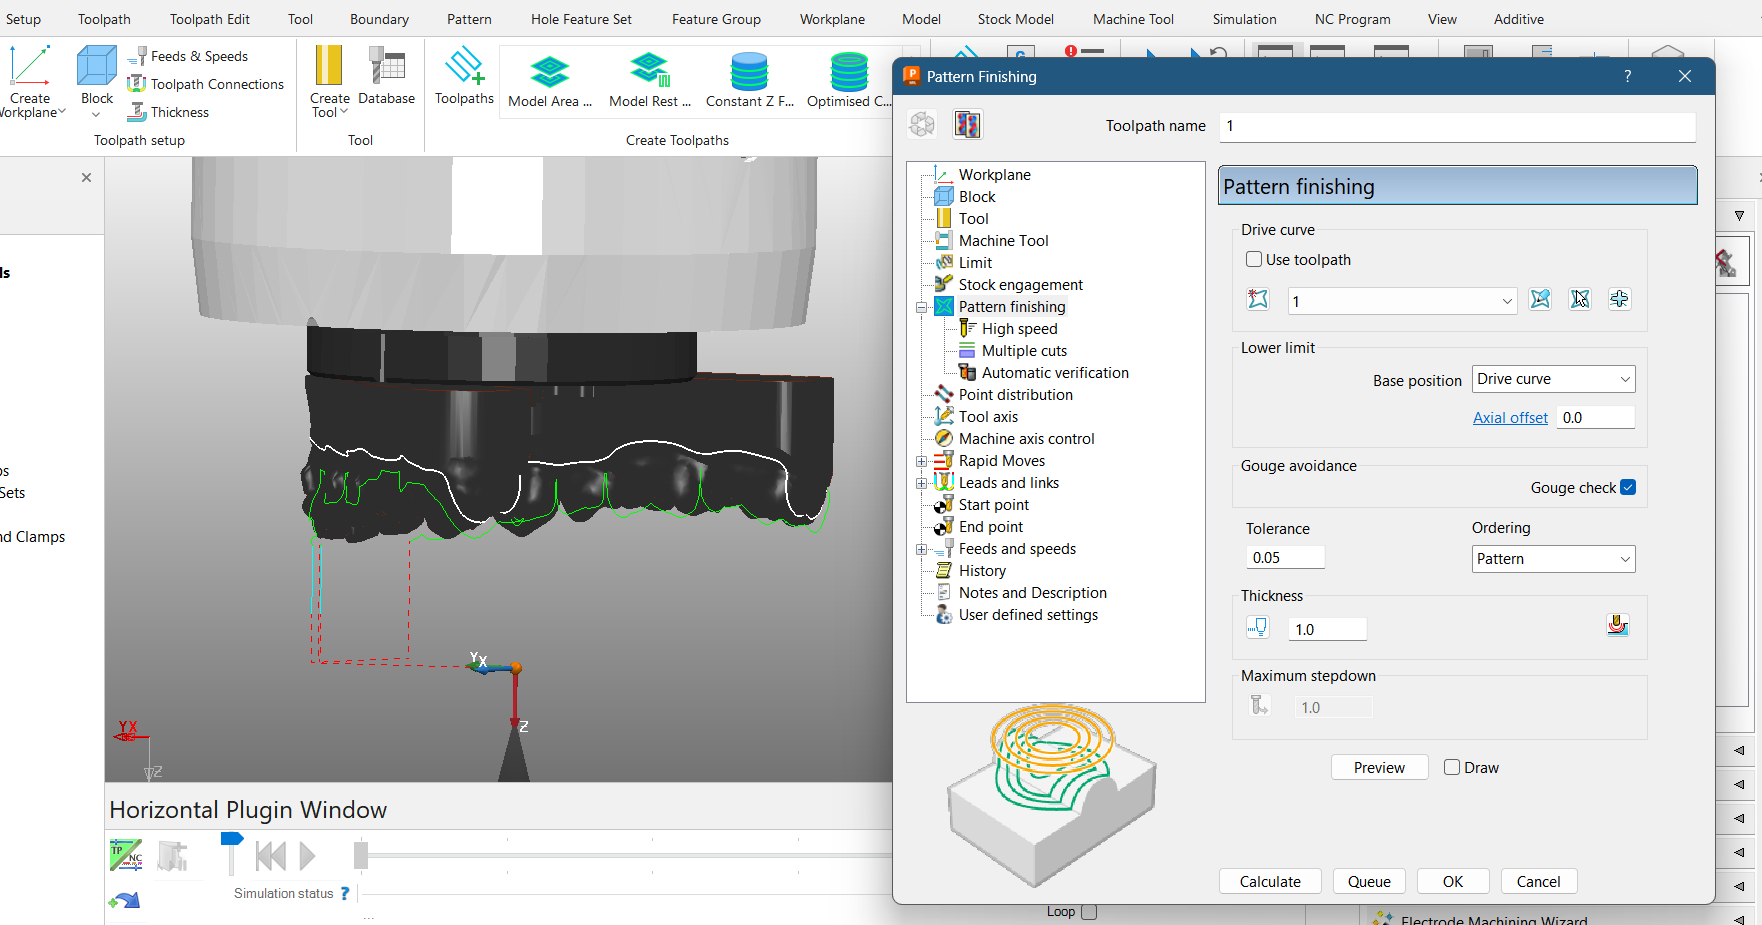Open the Model Area Clearance strategy icon

(549, 70)
